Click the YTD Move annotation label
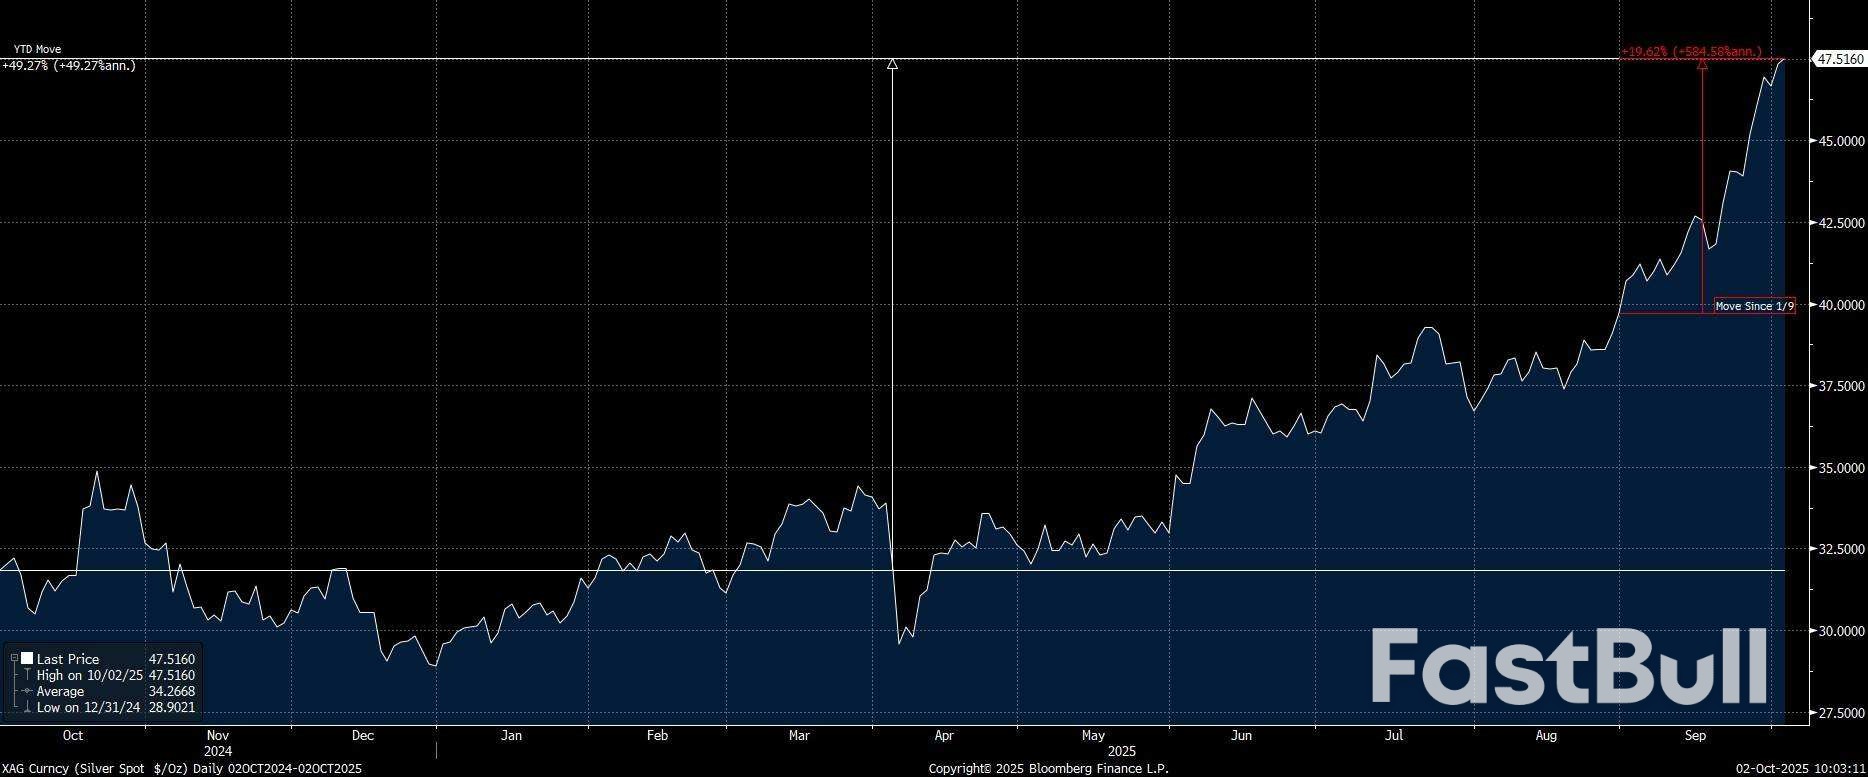This screenshot has height=777, width=1868. pos(37,49)
